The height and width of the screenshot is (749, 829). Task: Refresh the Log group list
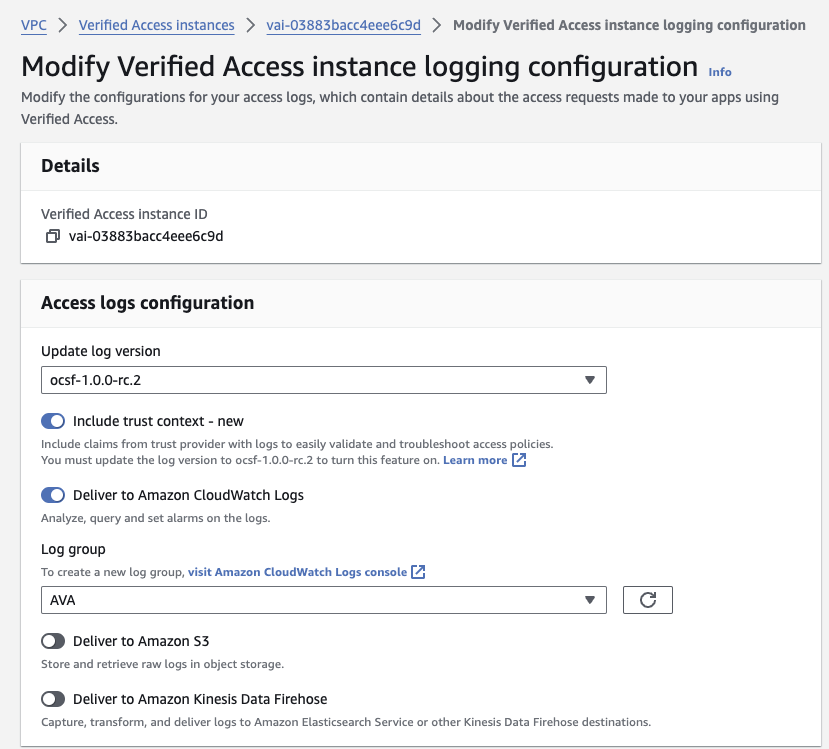click(x=647, y=600)
